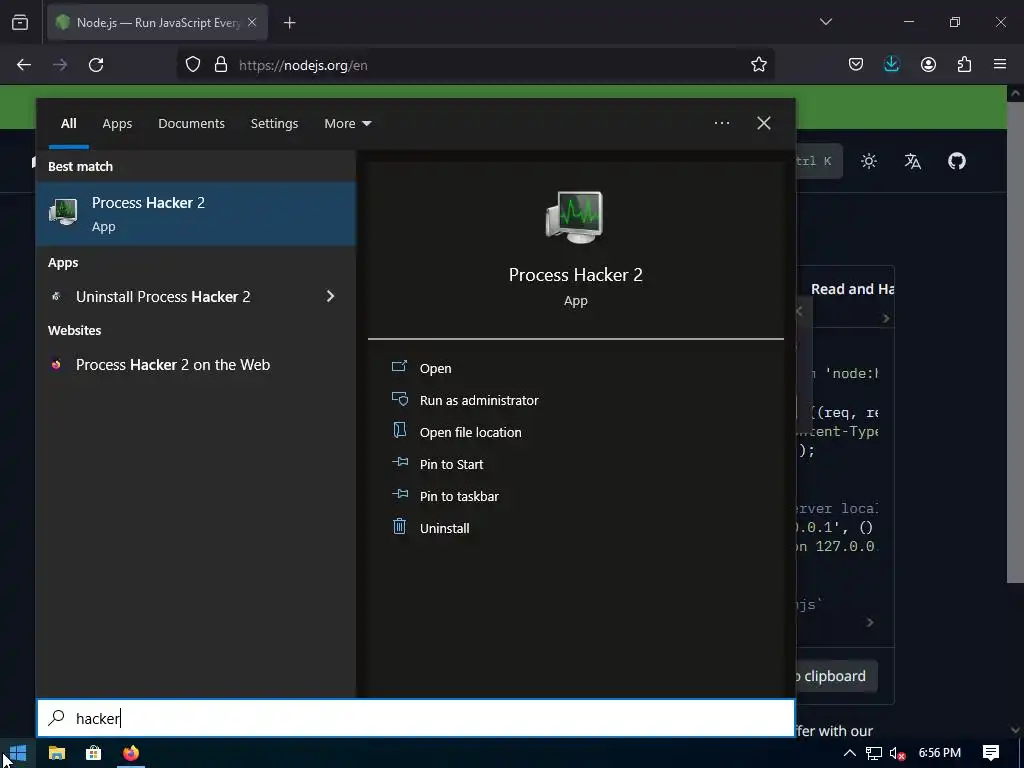
Task: Switch to Firefox on the taskbar
Action: coord(131,753)
